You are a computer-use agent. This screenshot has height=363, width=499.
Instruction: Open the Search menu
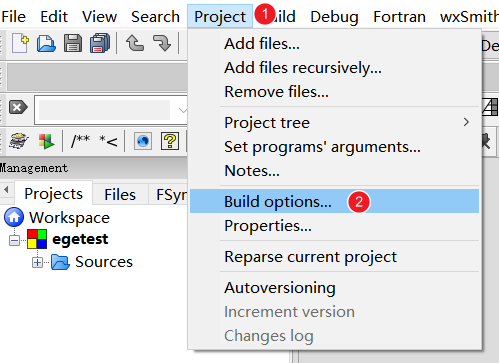[155, 17]
